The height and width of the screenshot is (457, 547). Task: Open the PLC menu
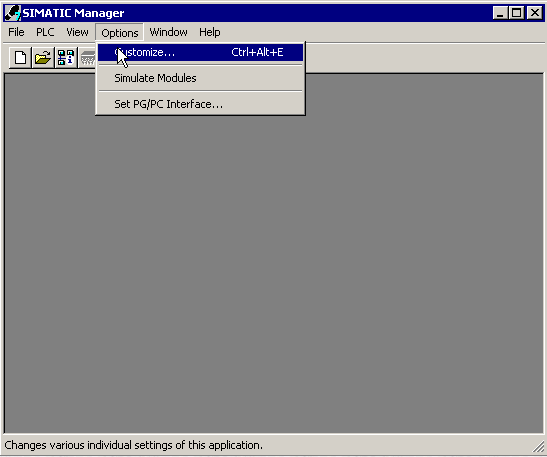[45, 32]
